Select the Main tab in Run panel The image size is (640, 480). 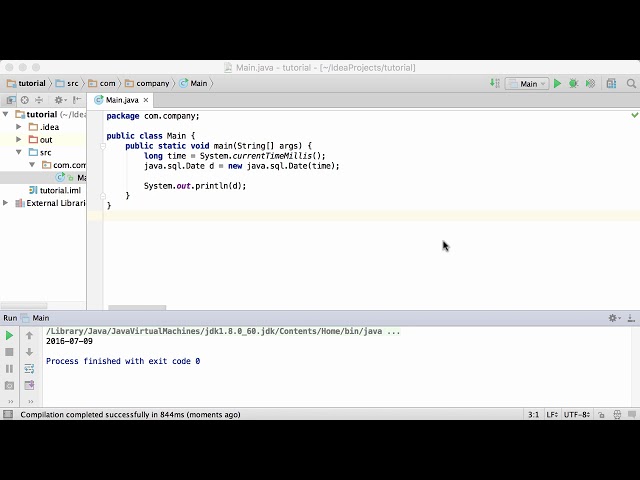click(x=35, y=318)
